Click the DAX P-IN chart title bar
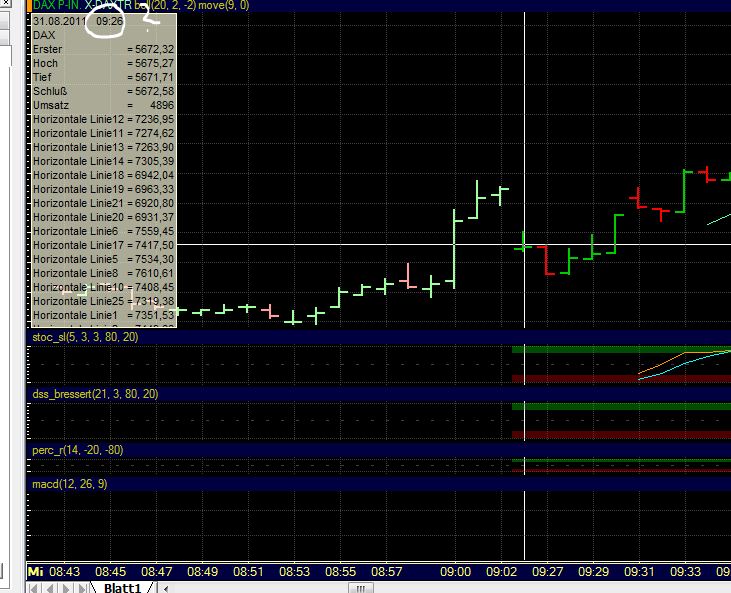The height and width of the screenshot is (593, 731). [379, 6]
